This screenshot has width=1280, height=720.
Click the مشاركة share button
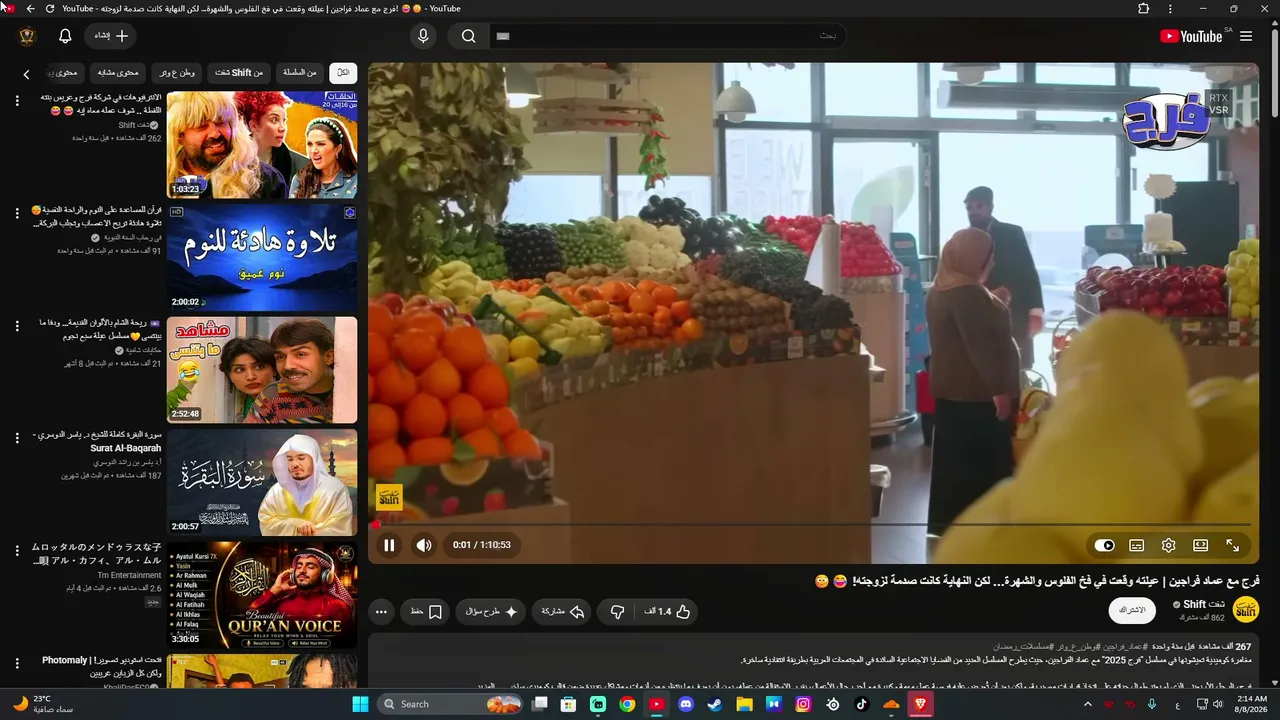(563, 611)
